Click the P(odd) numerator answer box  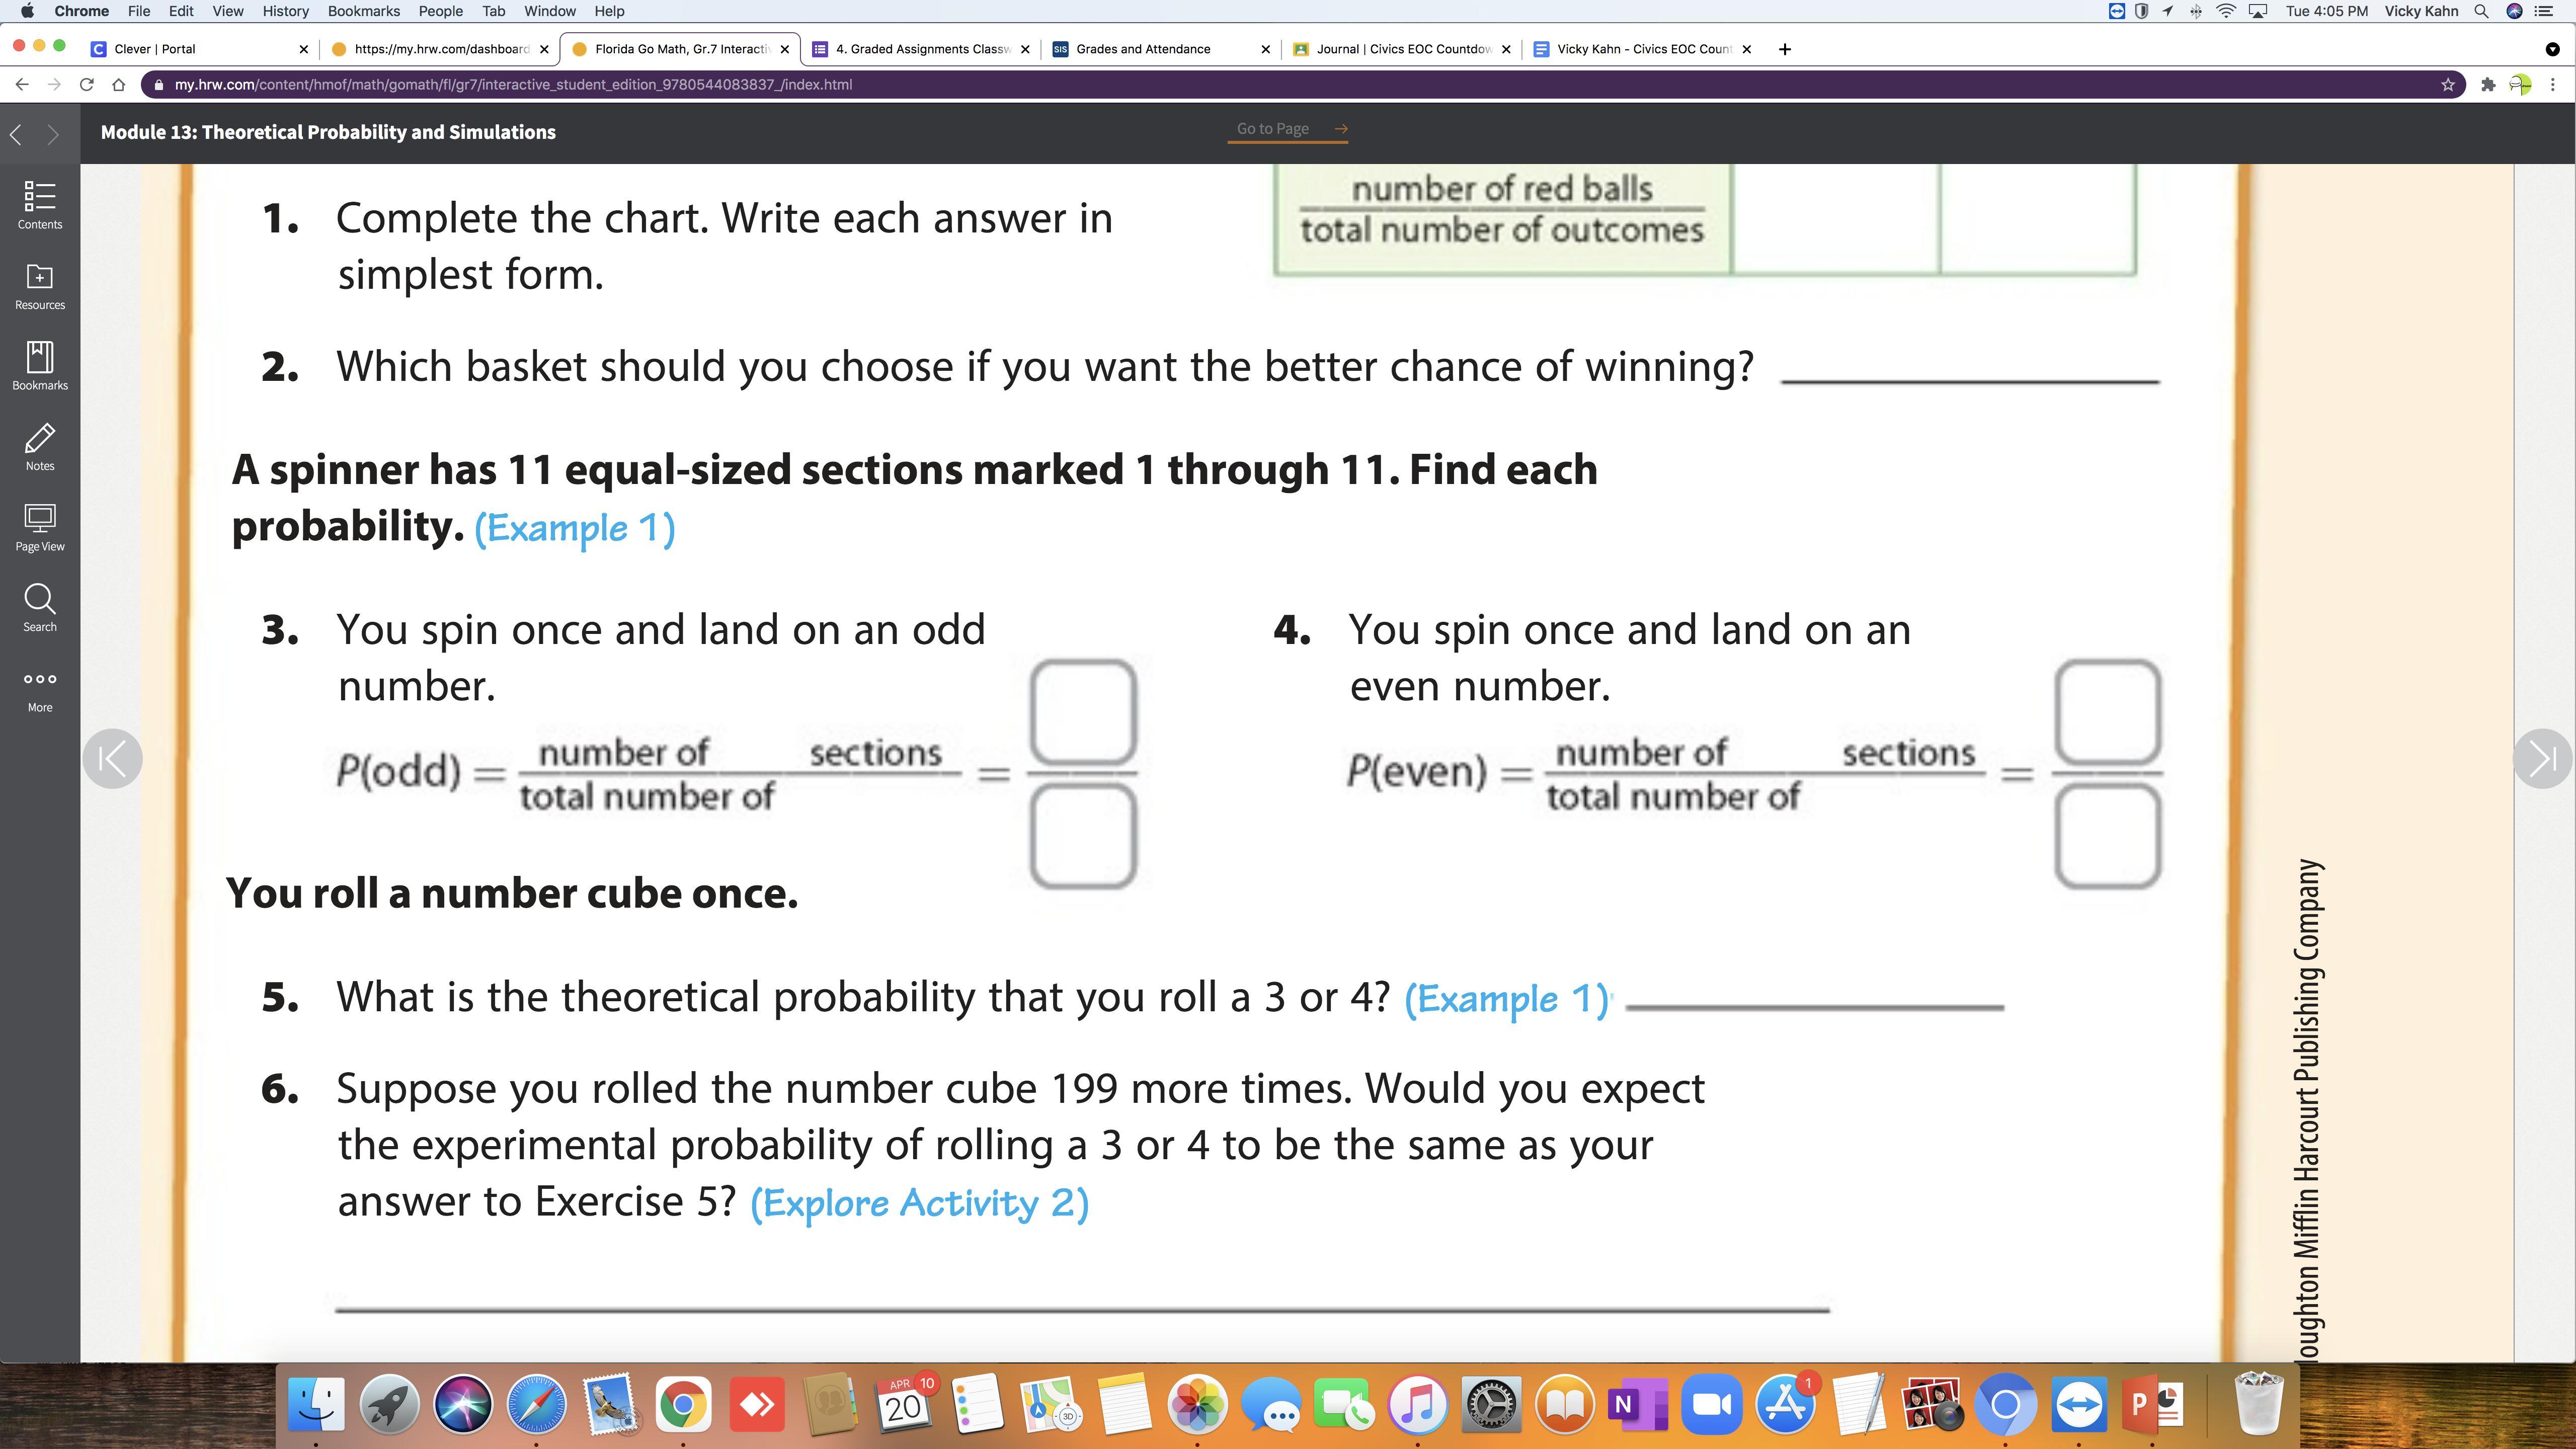pyautogui.click(x=1083, y=711)
